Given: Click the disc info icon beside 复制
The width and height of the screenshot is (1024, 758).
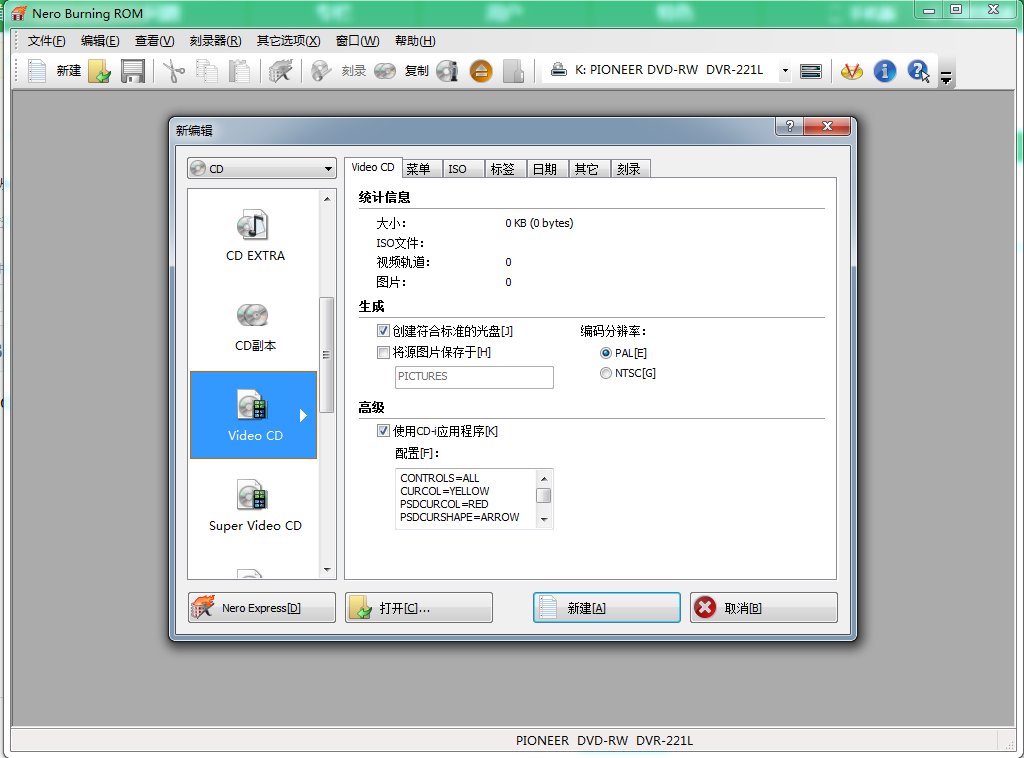Looking at the screenshot, I should coord(447,71).
